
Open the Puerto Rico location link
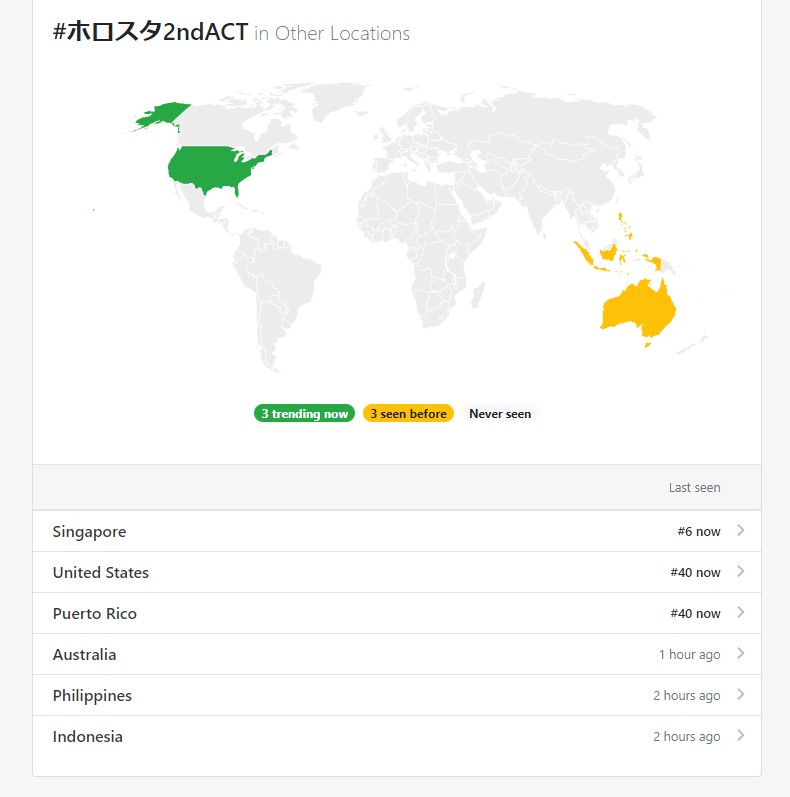click(95, 614)
